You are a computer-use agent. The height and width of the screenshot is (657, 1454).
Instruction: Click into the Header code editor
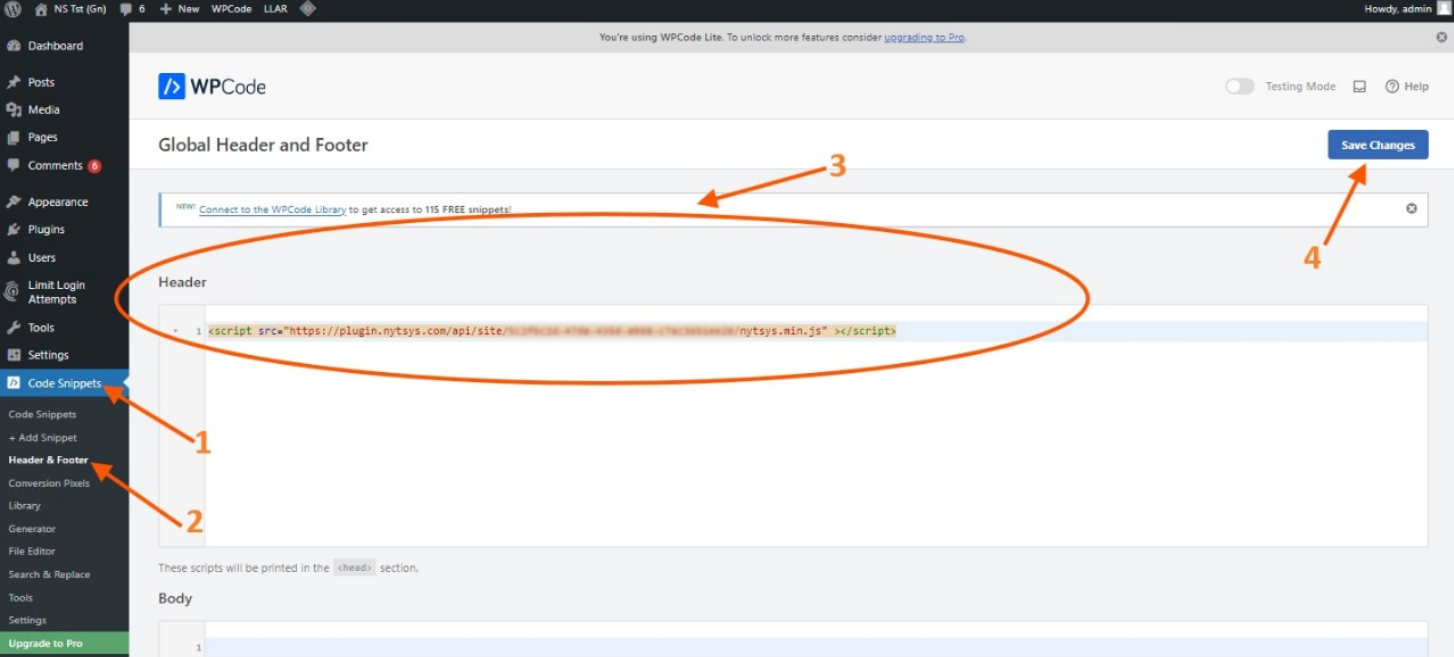[x=793, y=426]
